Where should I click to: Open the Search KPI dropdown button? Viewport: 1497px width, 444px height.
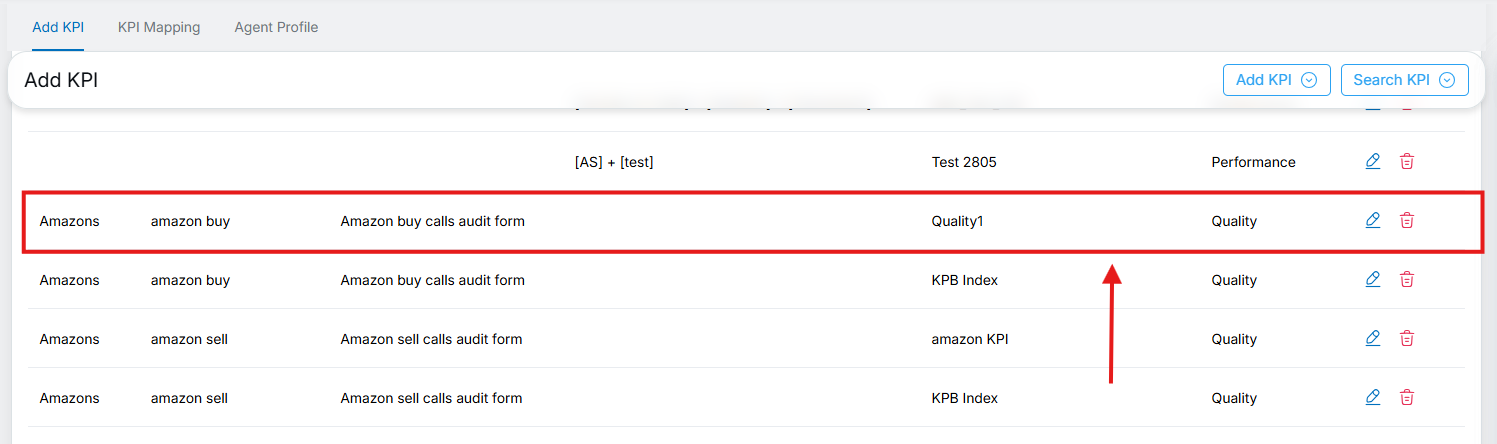click(x=1404, y=80)
